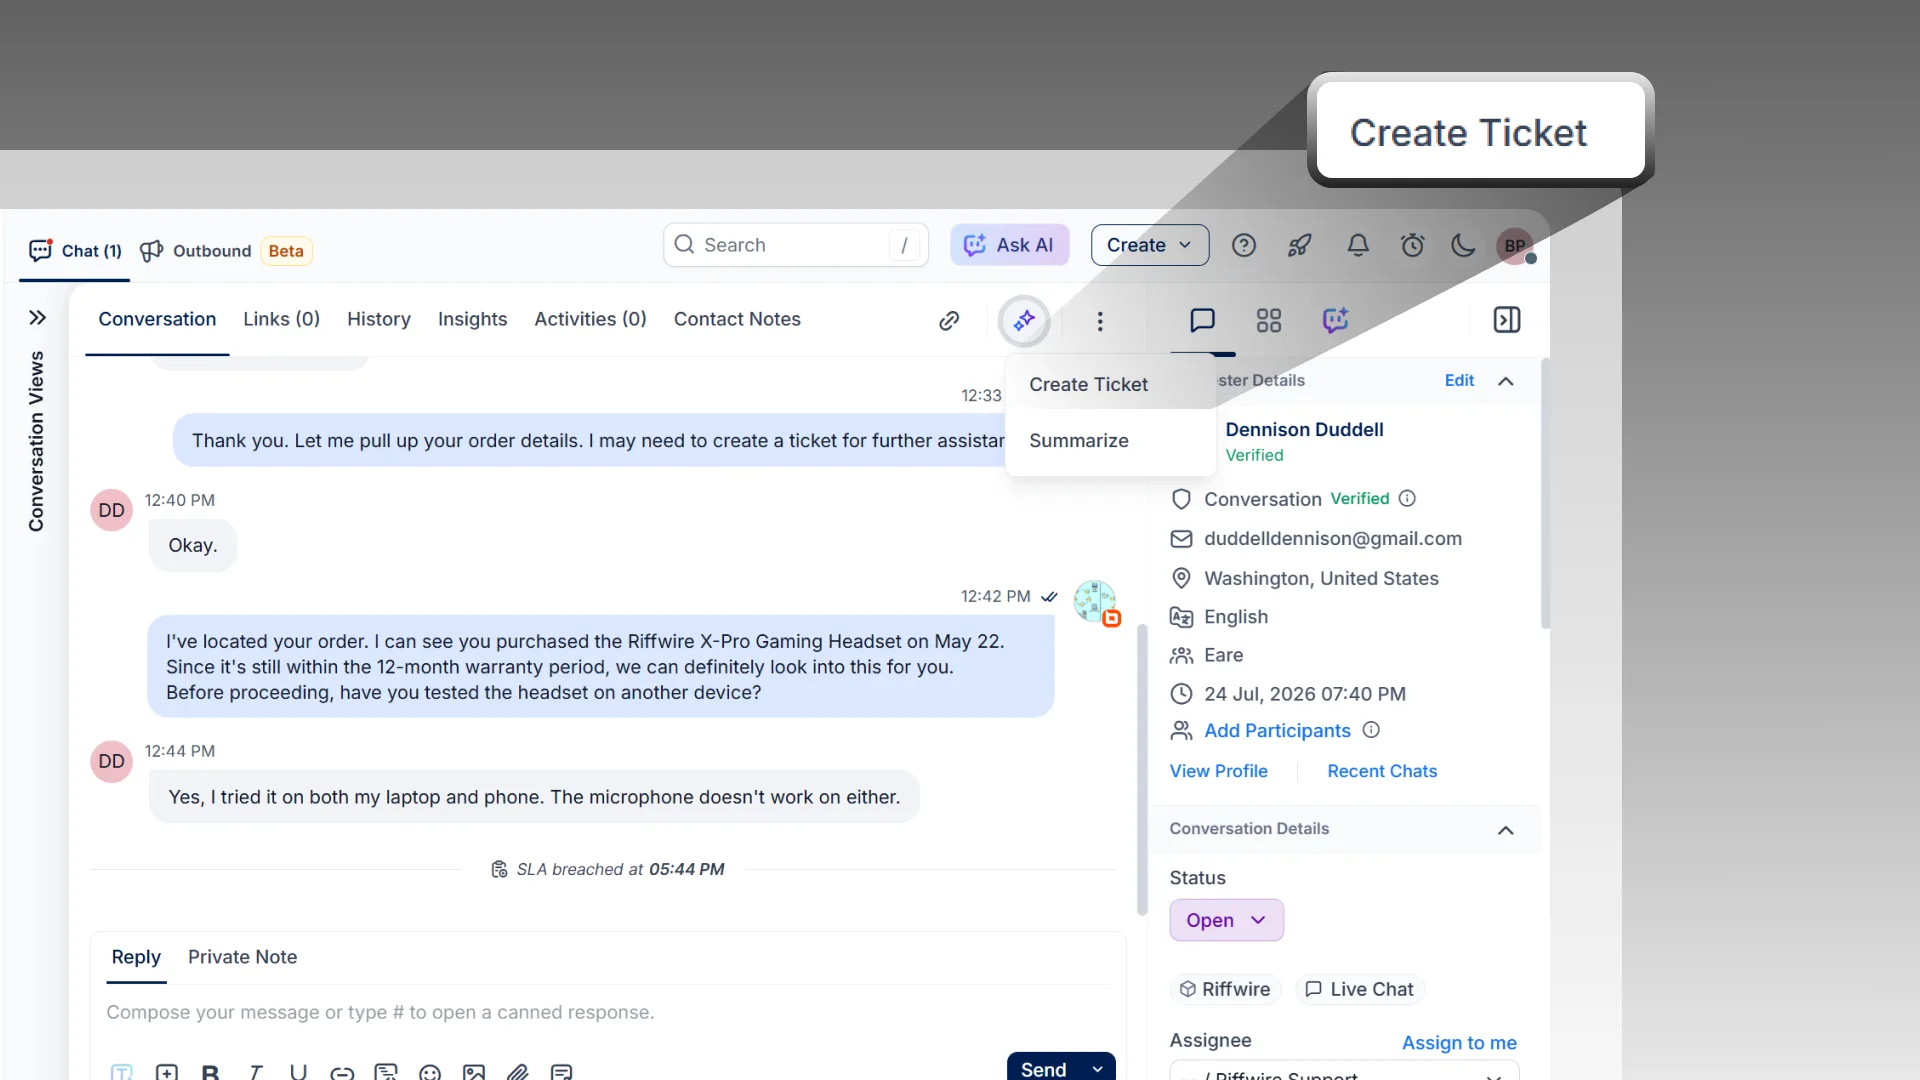Switch to the Reply tab

136,957
